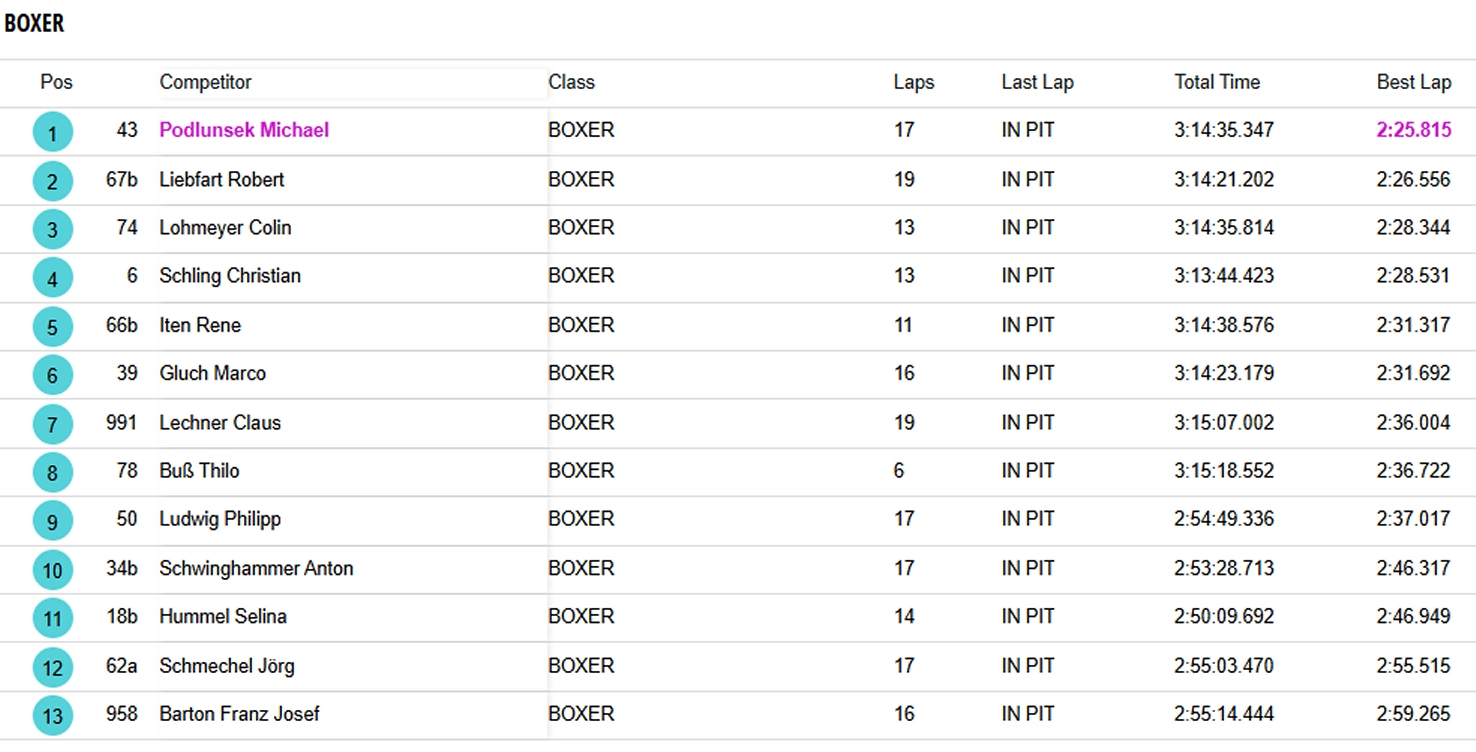Click the position 10 circle badge
The height and width of the screenshot is (752, 1476).
click(53, 570)
